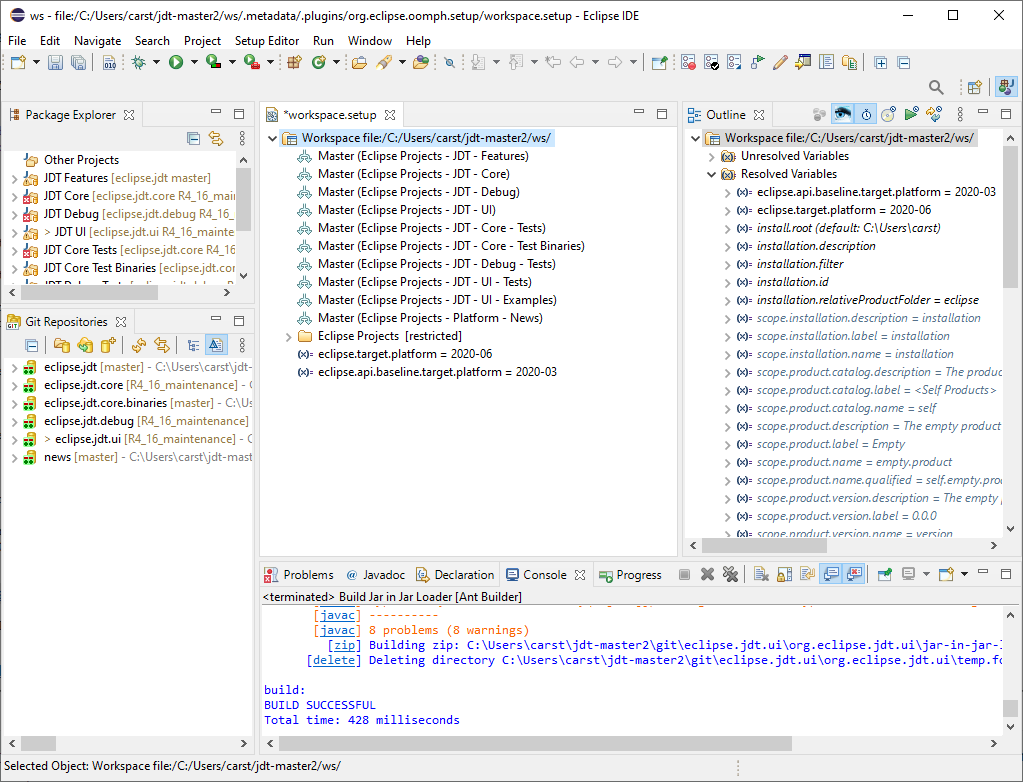Switch to the Progress tab

[630, 575]
